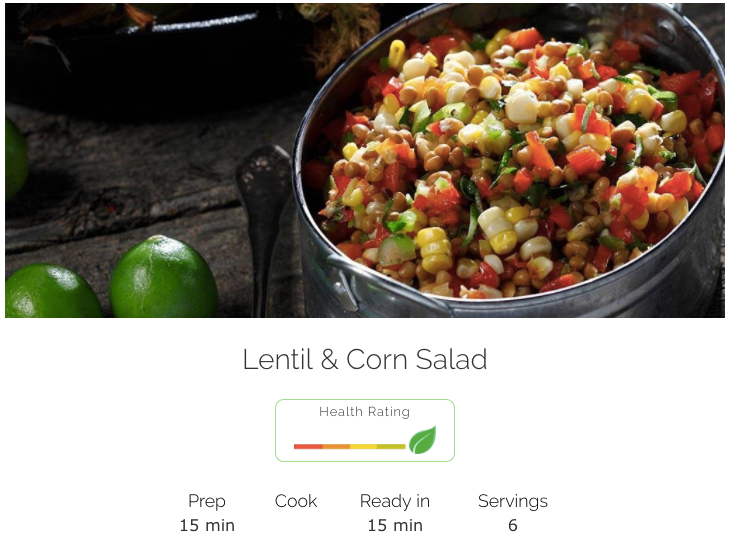Click the salad bowl in the recipe photo
This screenshot has width=729, height=545.
[x=510, y=161]
